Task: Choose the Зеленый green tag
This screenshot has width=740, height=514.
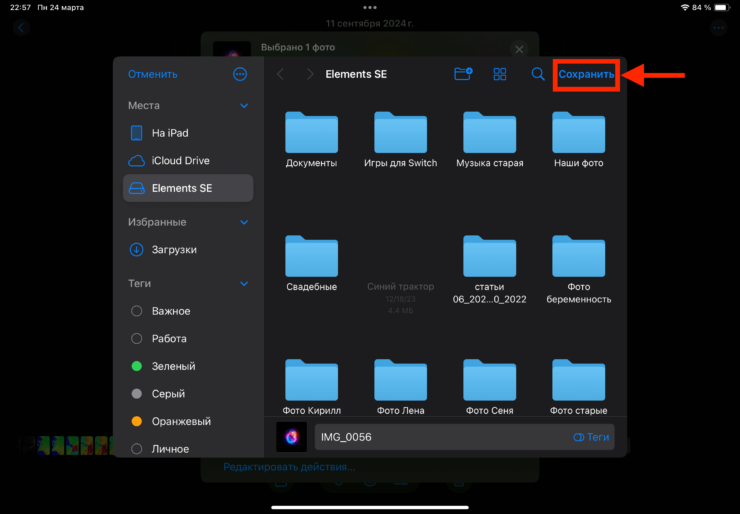Action: (x=137, y=366)
